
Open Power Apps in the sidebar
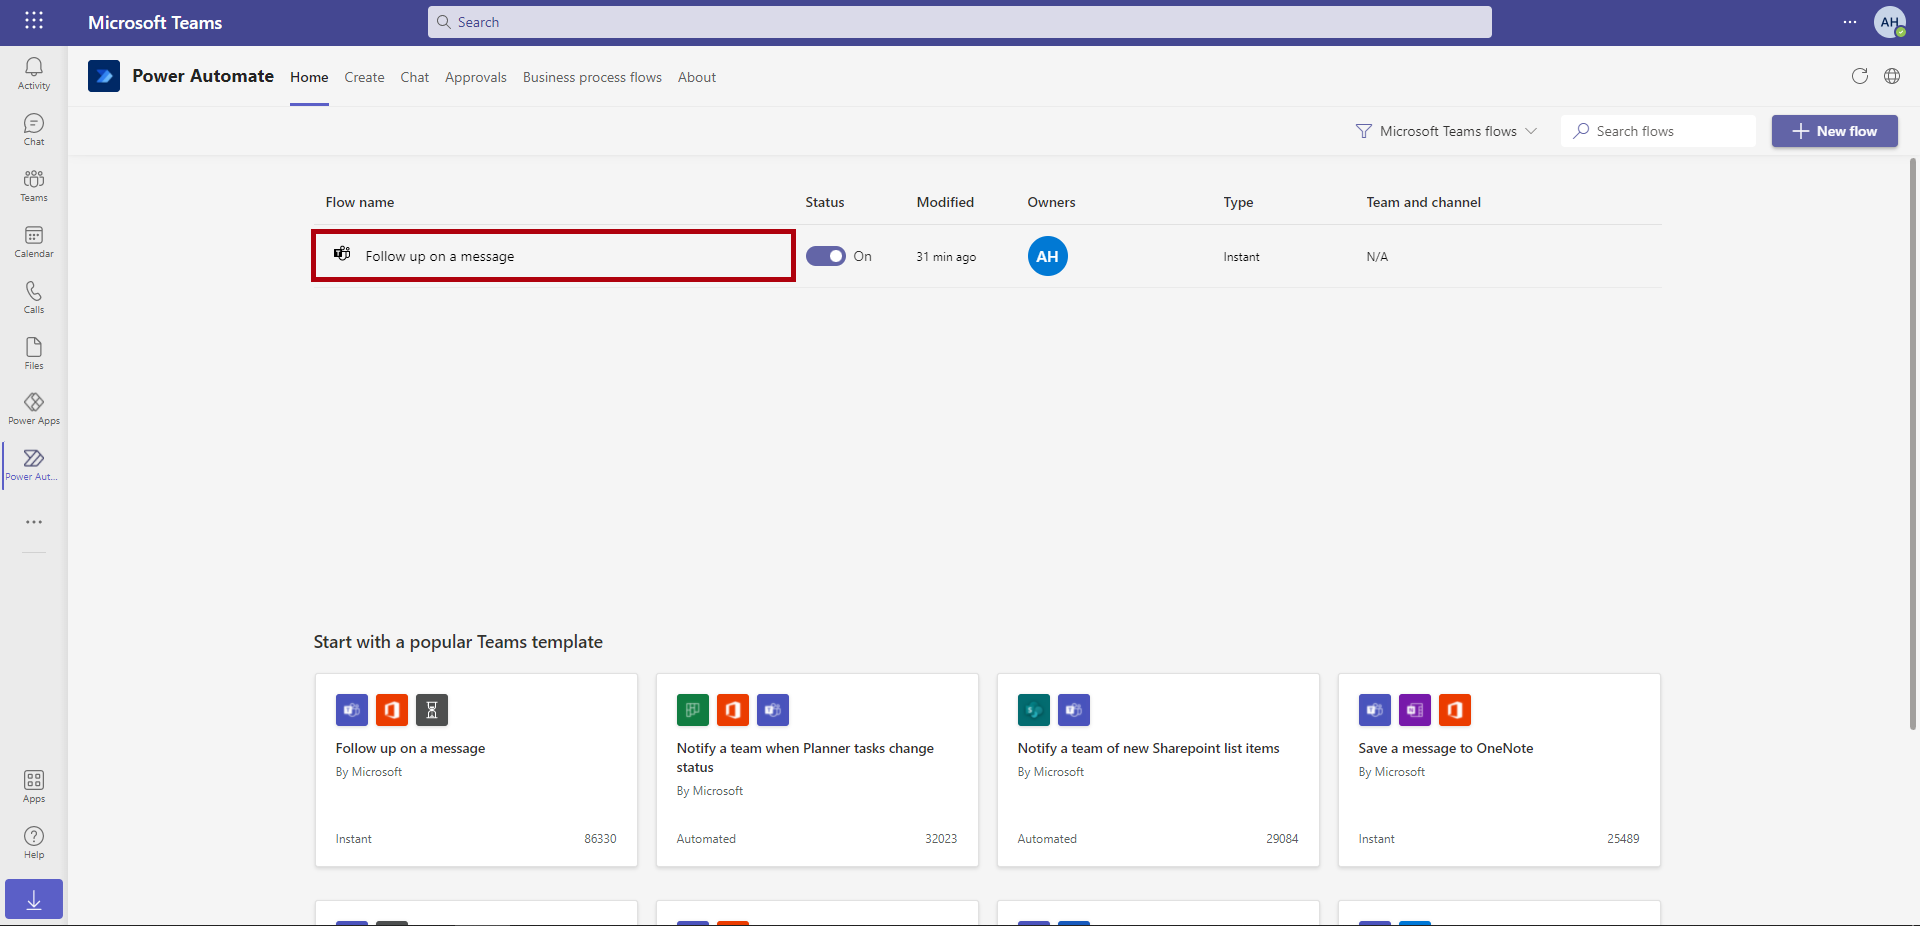(34, 409)
